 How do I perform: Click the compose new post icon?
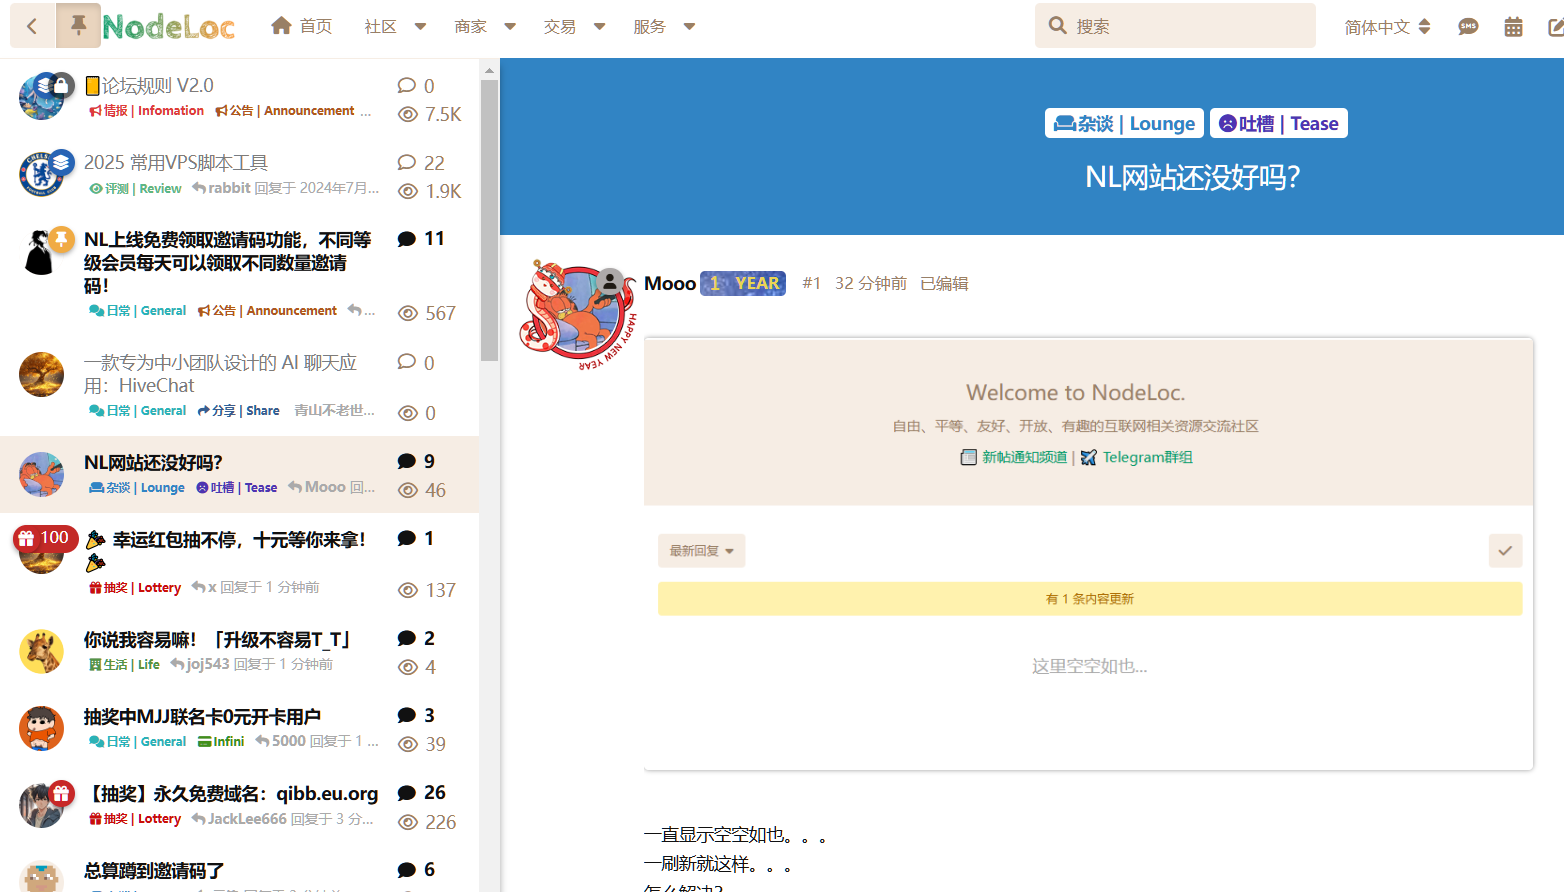(x=1555, y=27)
